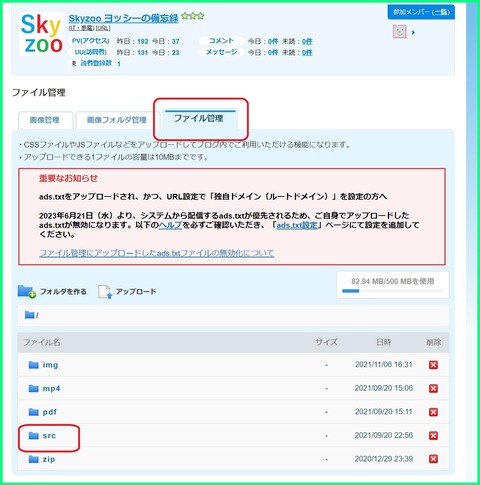
Task: Click the UU(訪問者) label
Action: coord(91,52)
